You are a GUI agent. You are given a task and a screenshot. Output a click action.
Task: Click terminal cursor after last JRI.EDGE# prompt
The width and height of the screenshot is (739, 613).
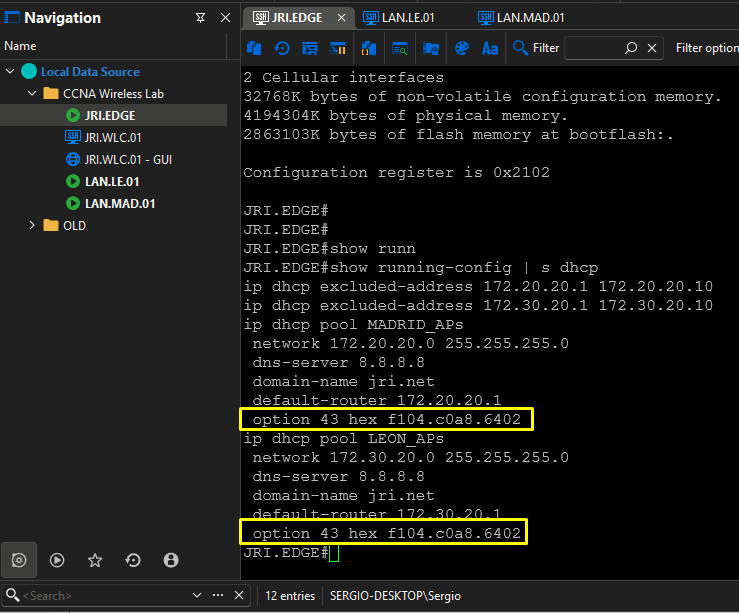pos(334,553)
